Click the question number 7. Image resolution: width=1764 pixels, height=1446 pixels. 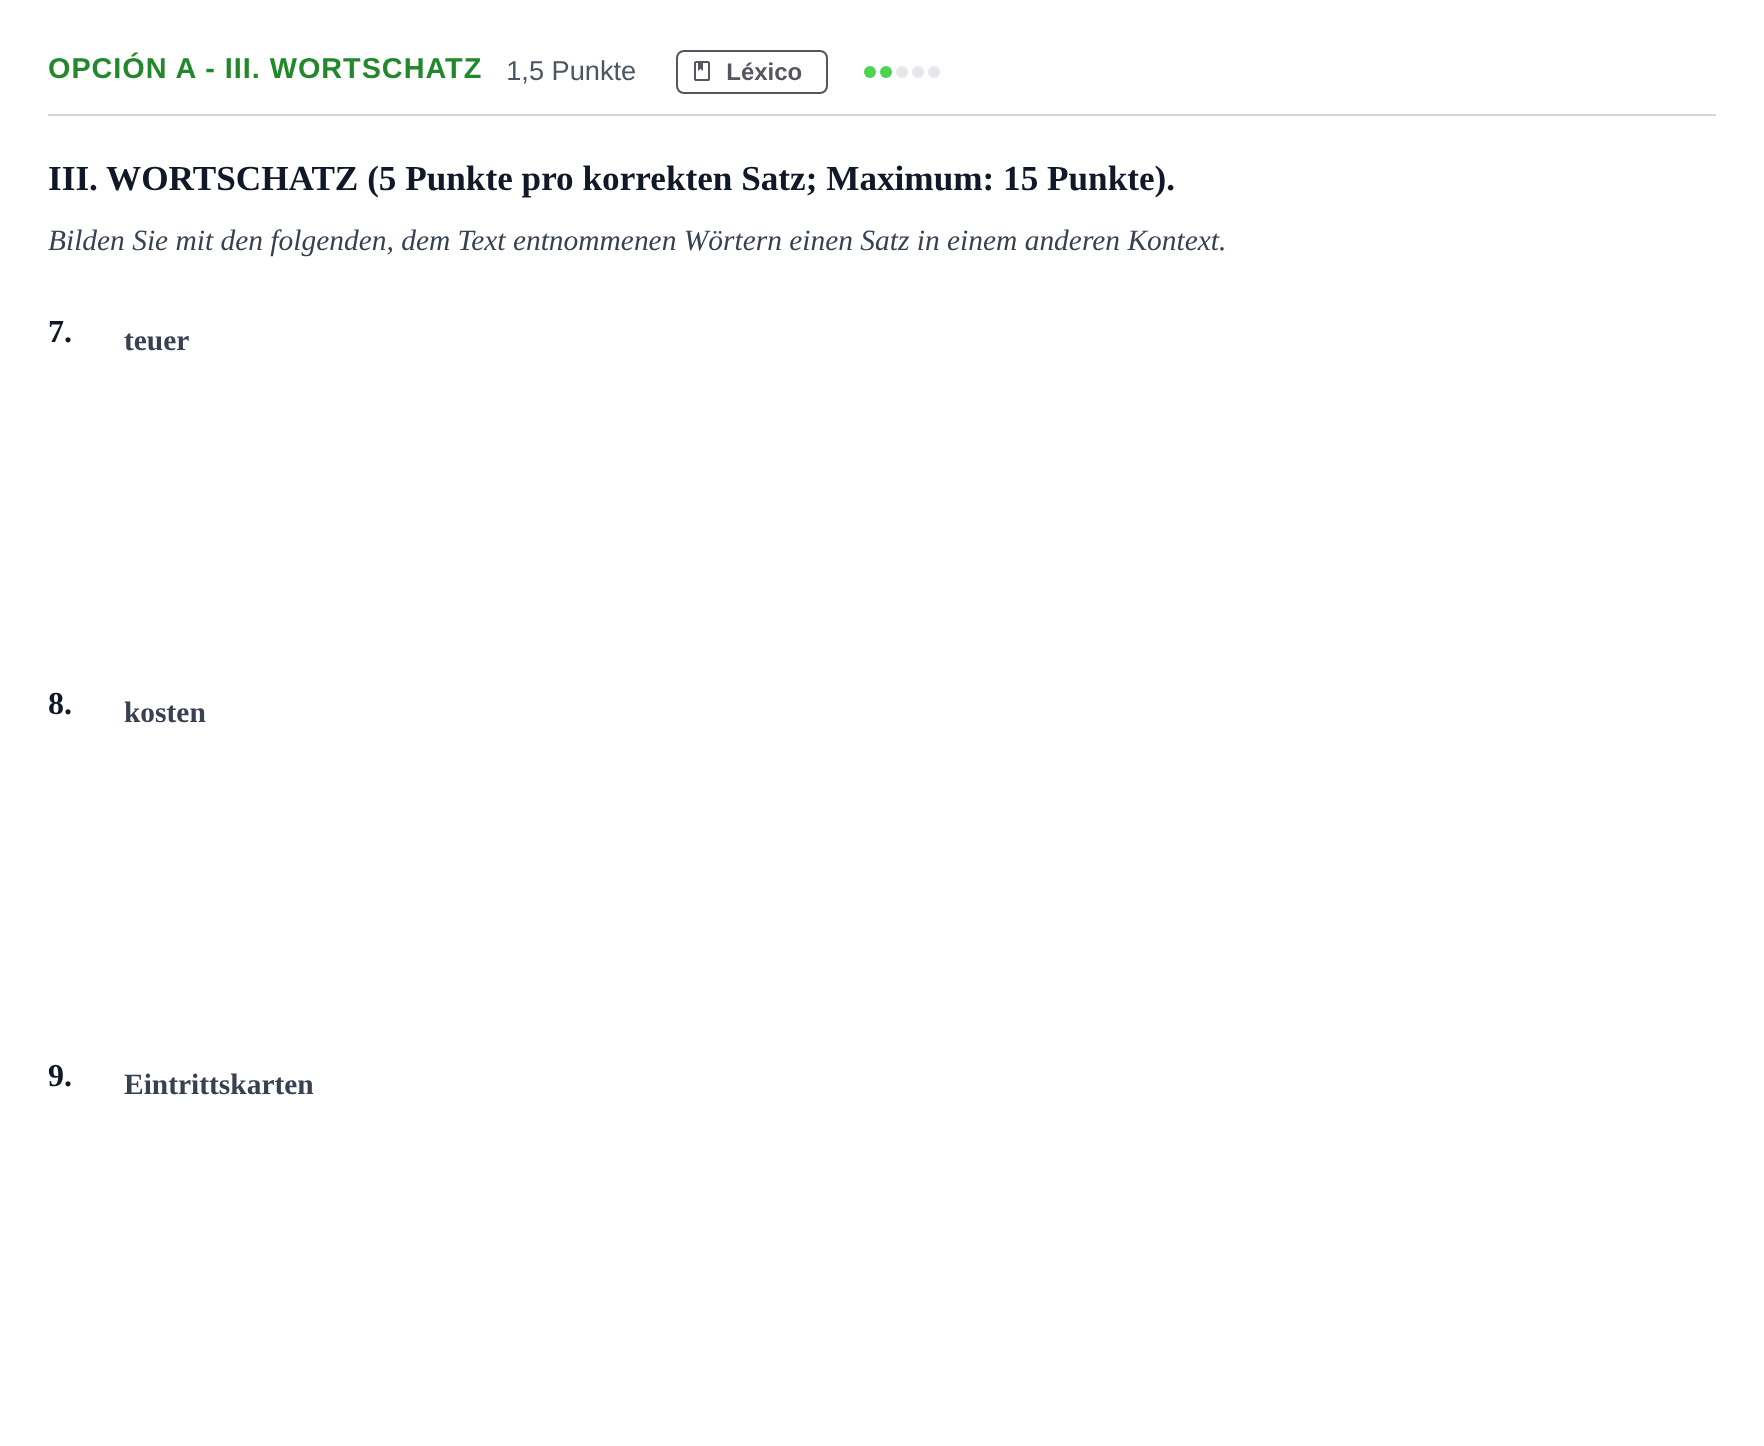coord(60,332)
